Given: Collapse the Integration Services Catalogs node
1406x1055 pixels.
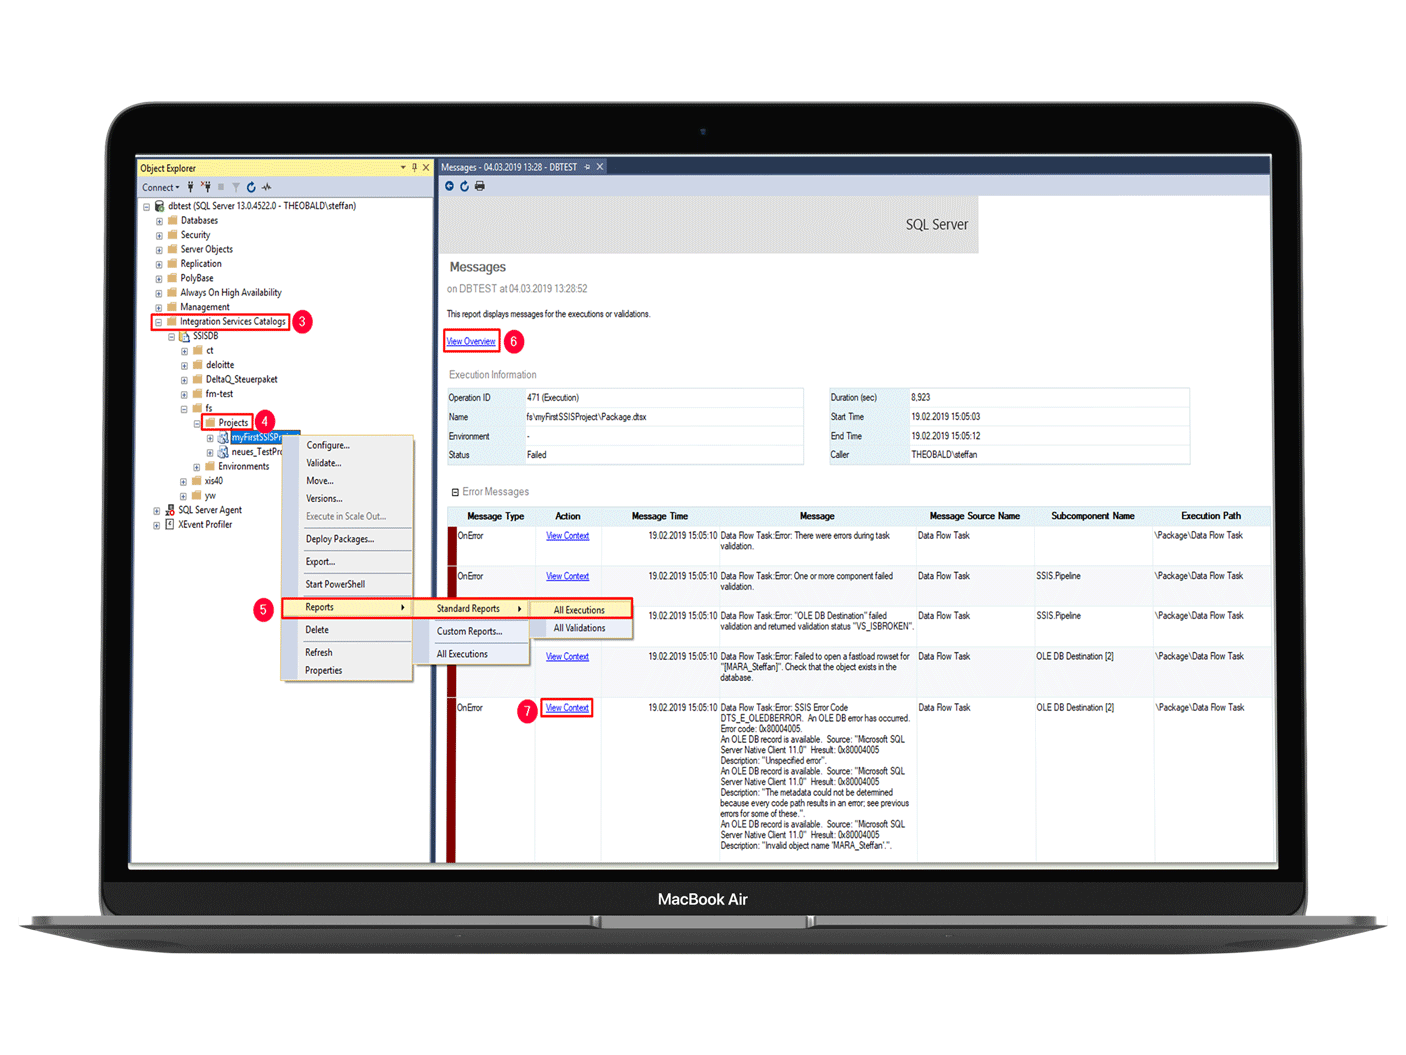Looking at the screenshot, I should pyautogui.click(x=159, y=322).
